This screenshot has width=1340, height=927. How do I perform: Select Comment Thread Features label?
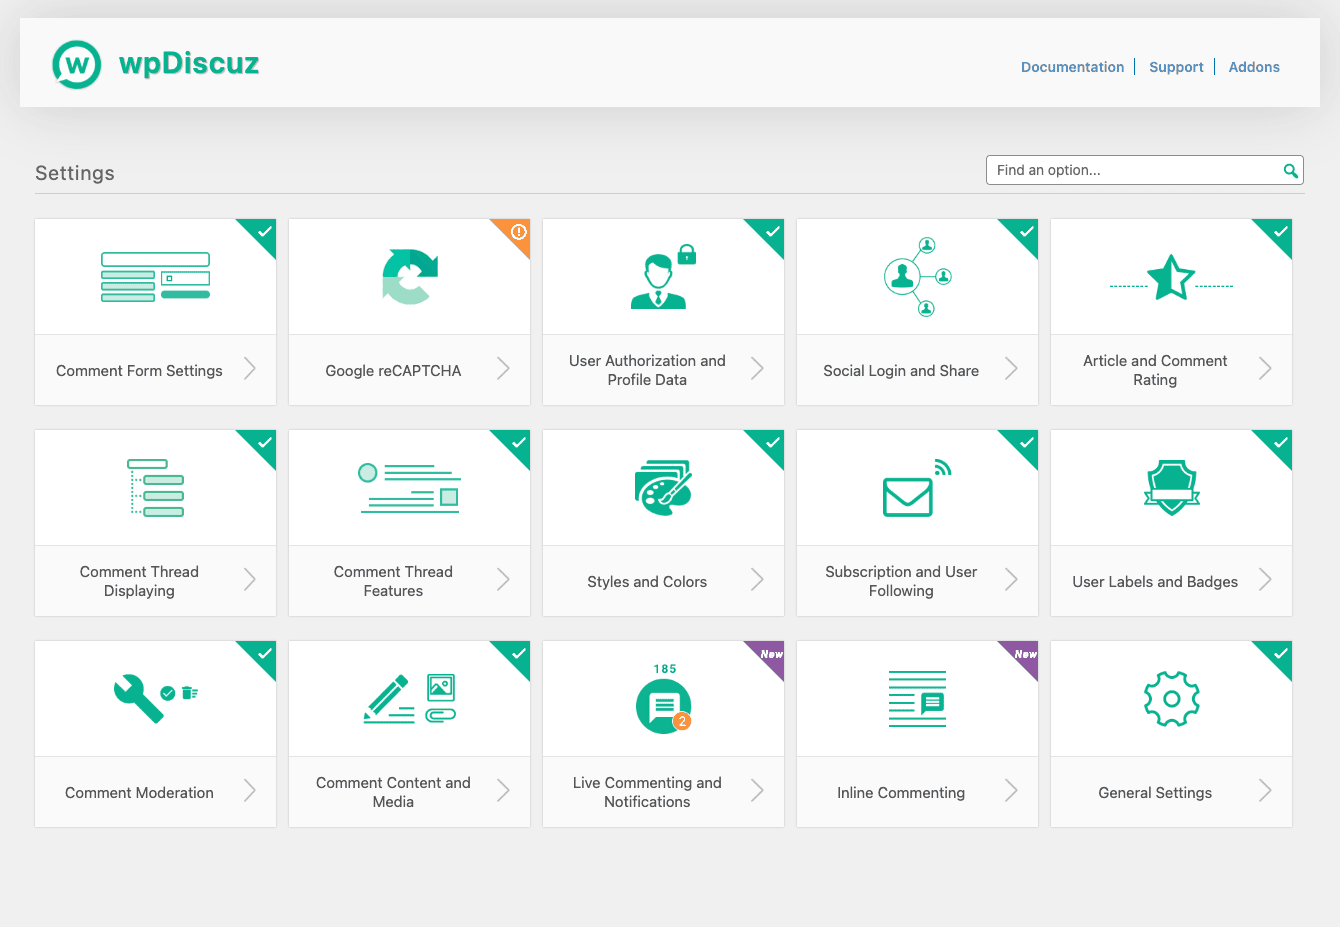(393, 581)
